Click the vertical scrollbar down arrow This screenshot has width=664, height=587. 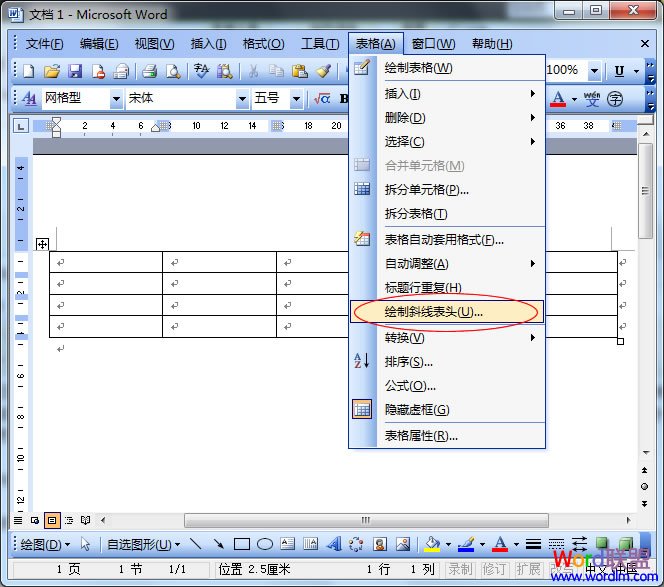645,453
